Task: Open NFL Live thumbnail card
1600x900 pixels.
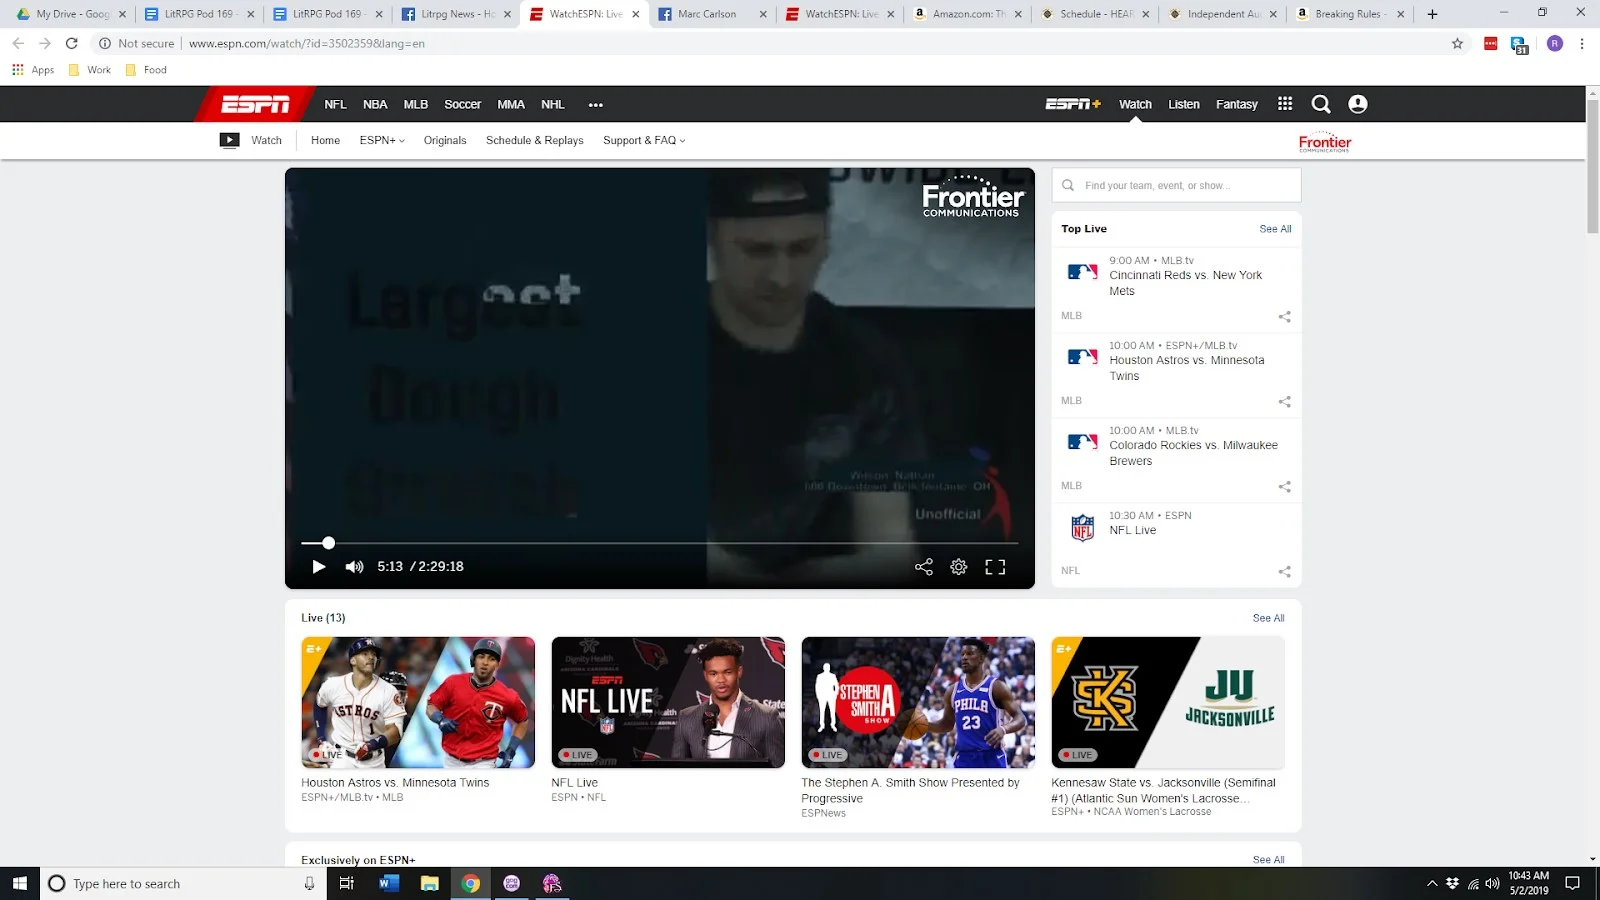Action: 668,702
